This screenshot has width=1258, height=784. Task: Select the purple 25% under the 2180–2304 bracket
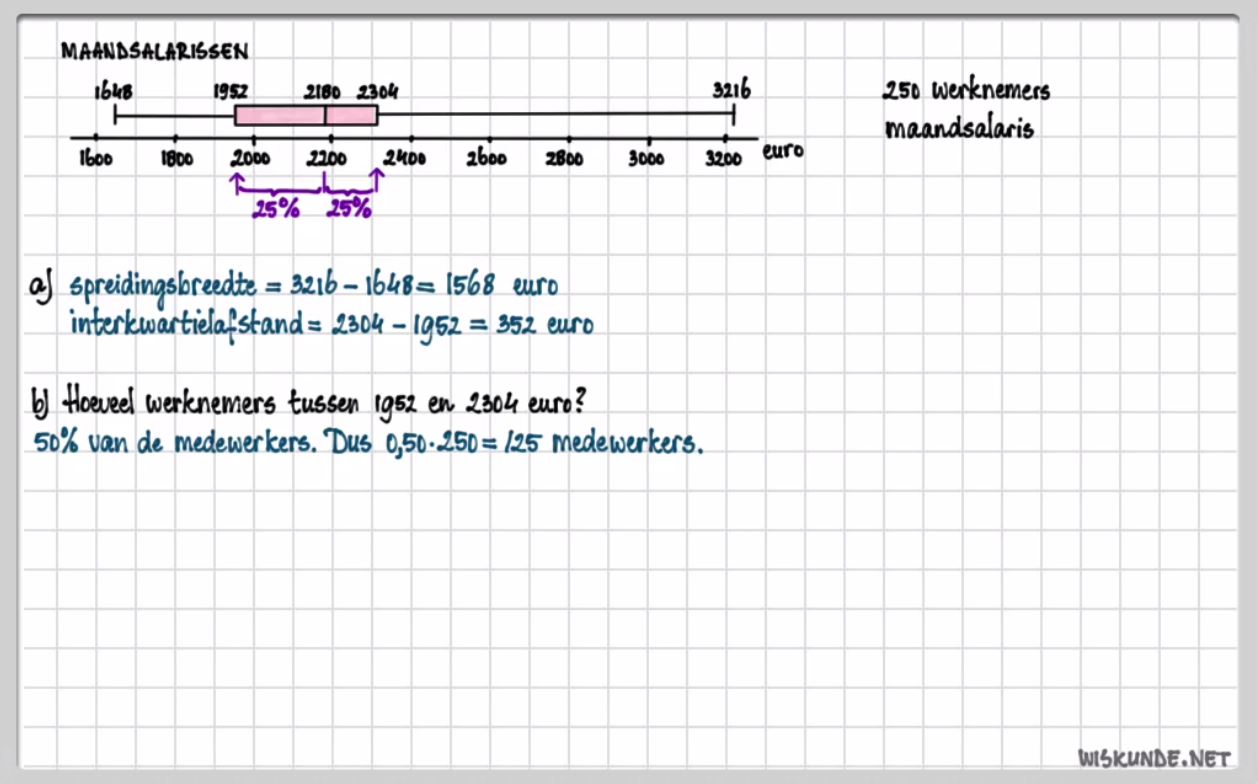pos(349,209)
